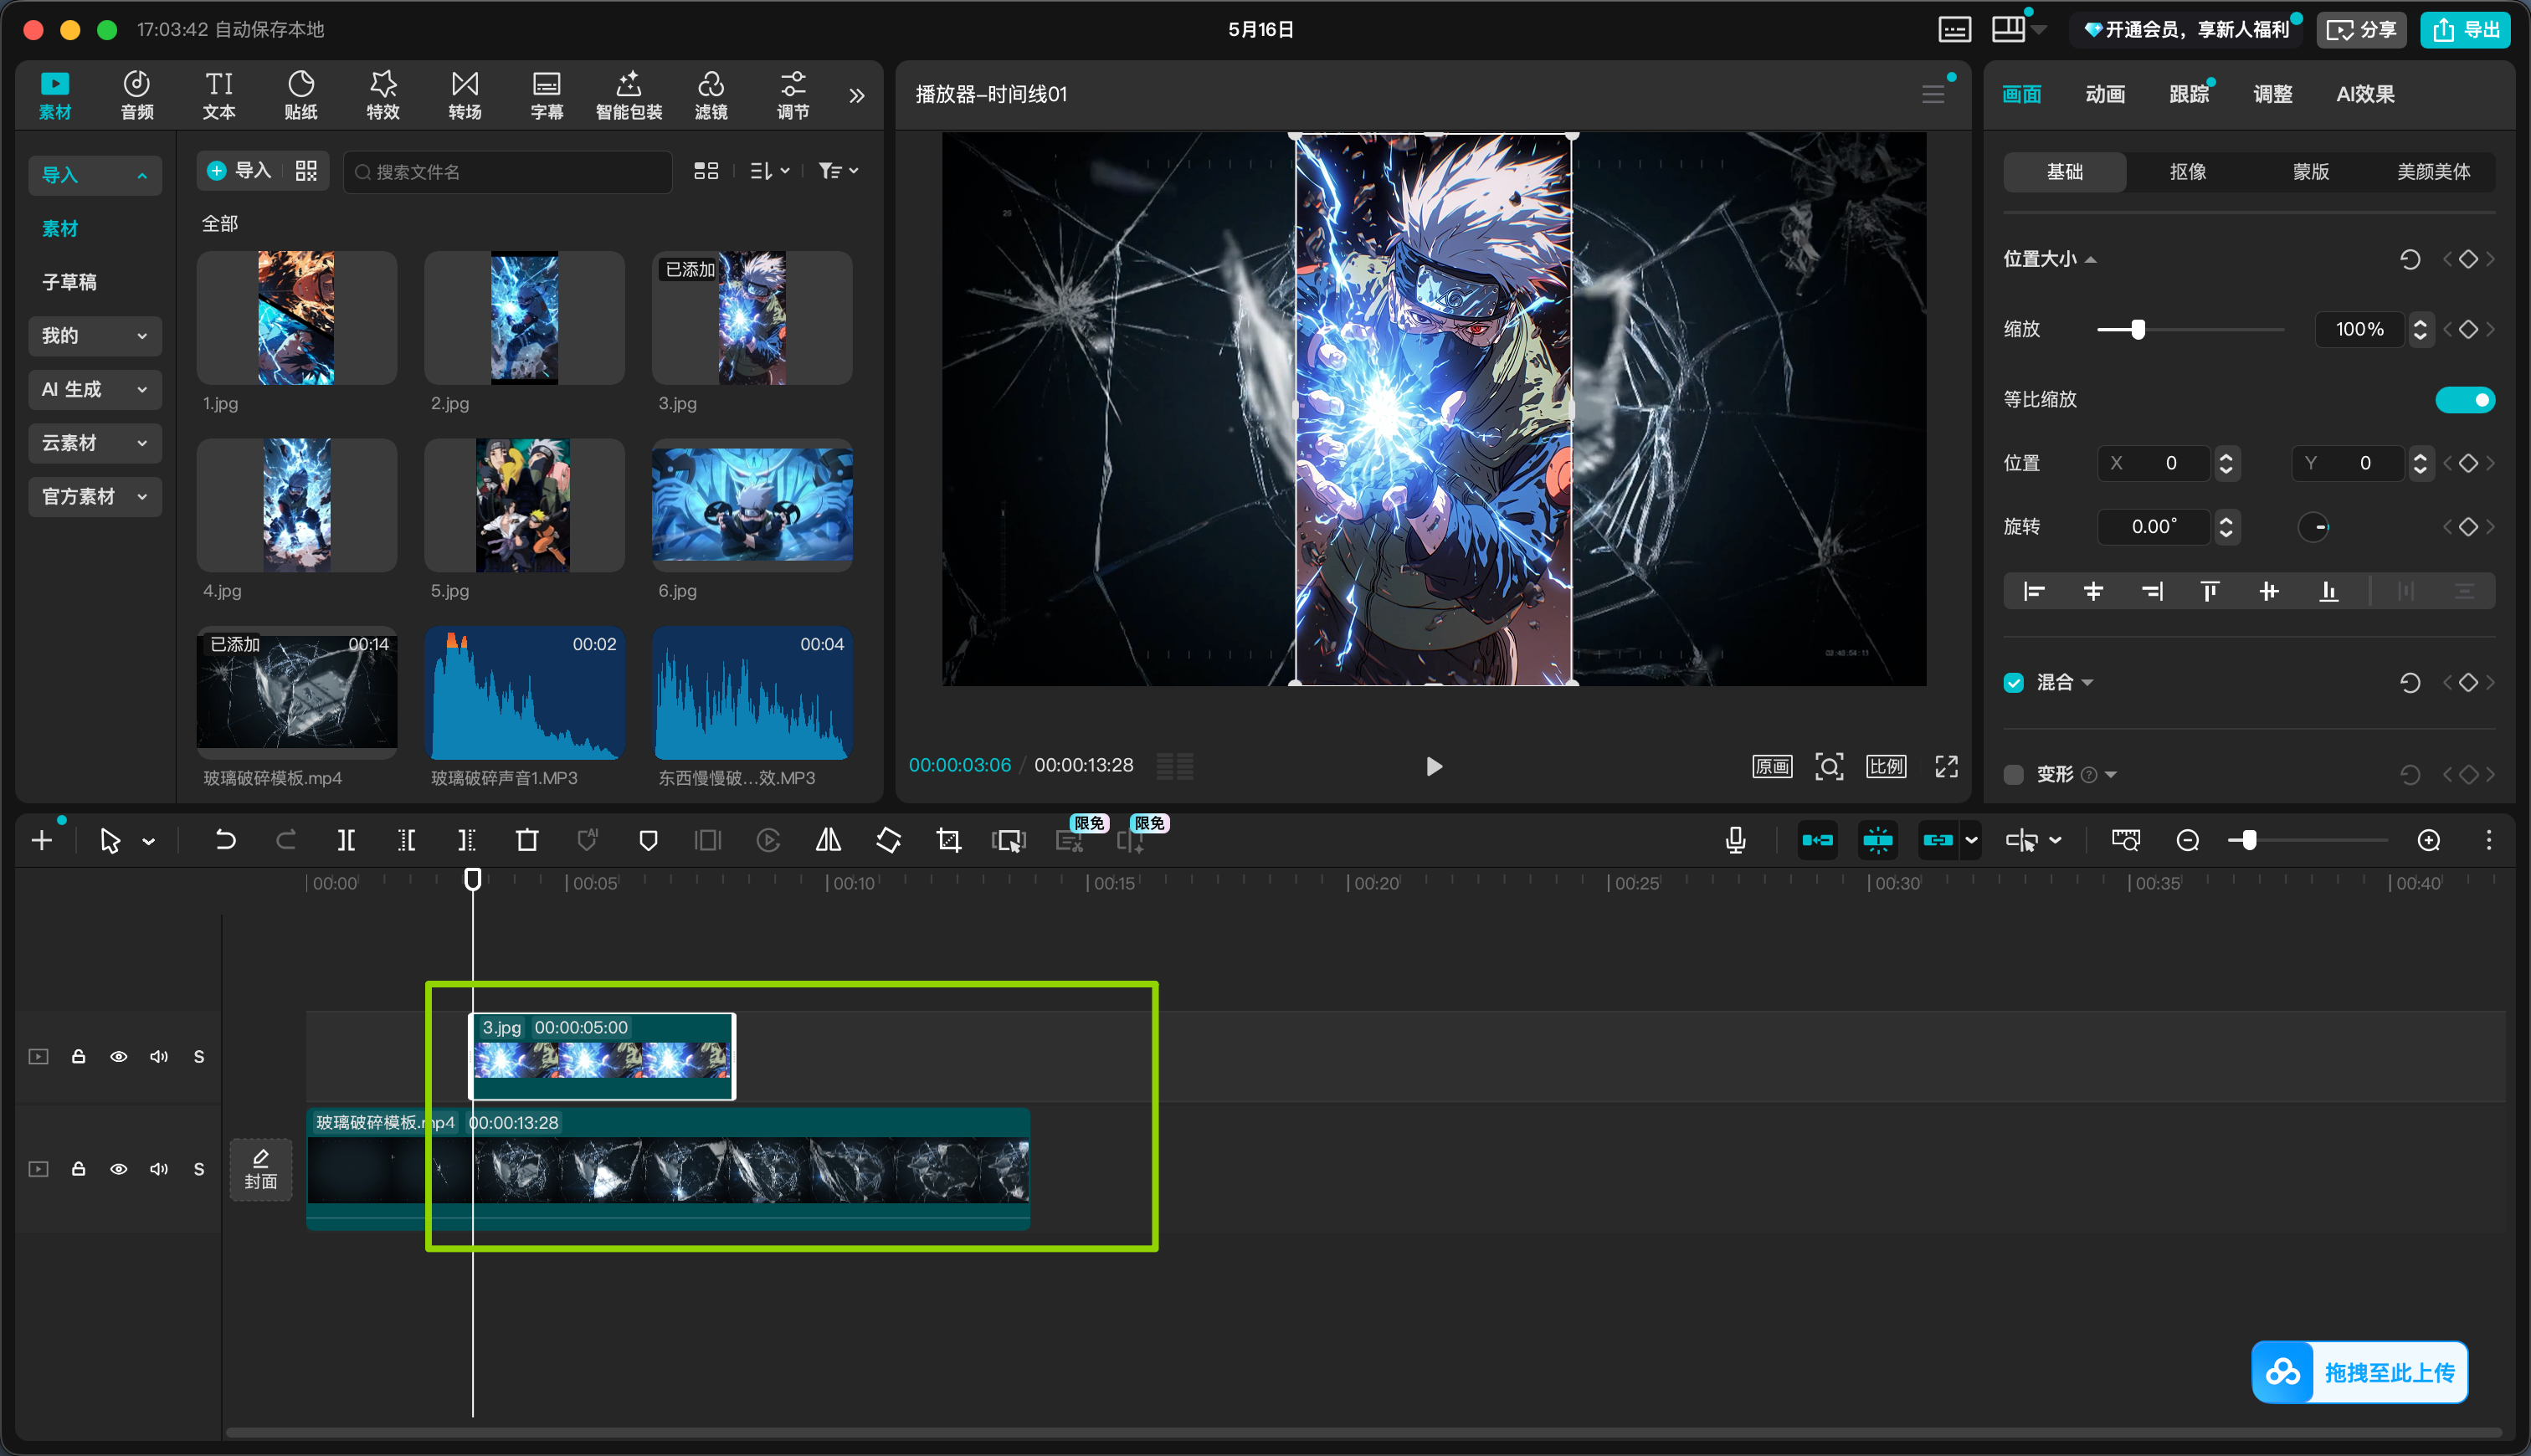Click the 拖拽至此上传 upload button
The height and width of the screenshot is (1456, 2531).
[x=2359, y=1372]
